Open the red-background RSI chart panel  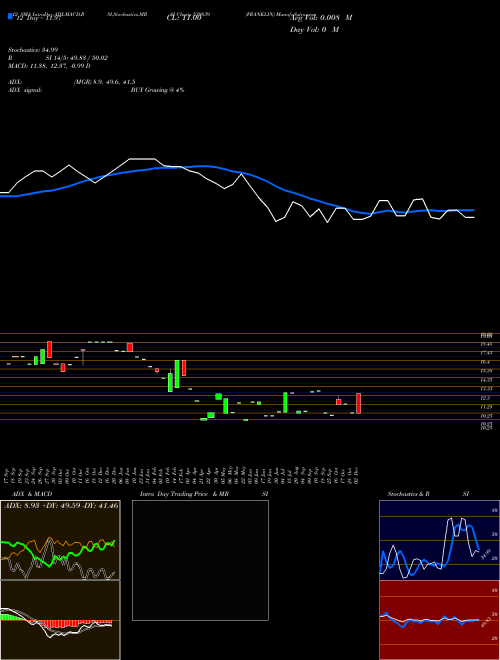point(439,620)
